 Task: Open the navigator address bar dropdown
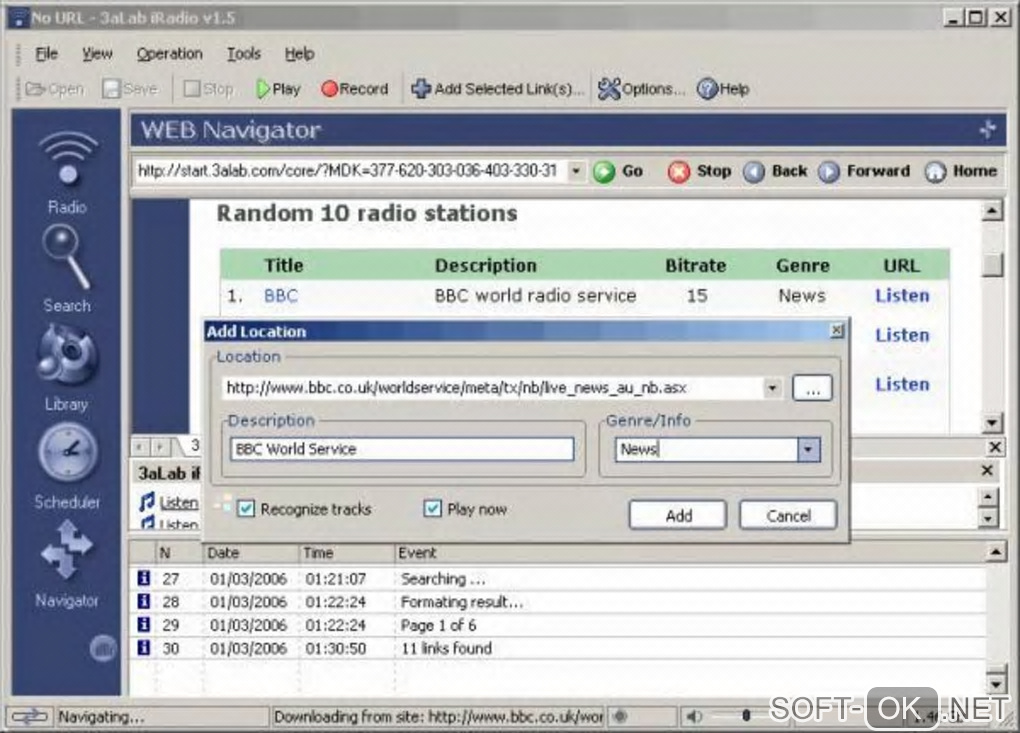coord(576,171)
